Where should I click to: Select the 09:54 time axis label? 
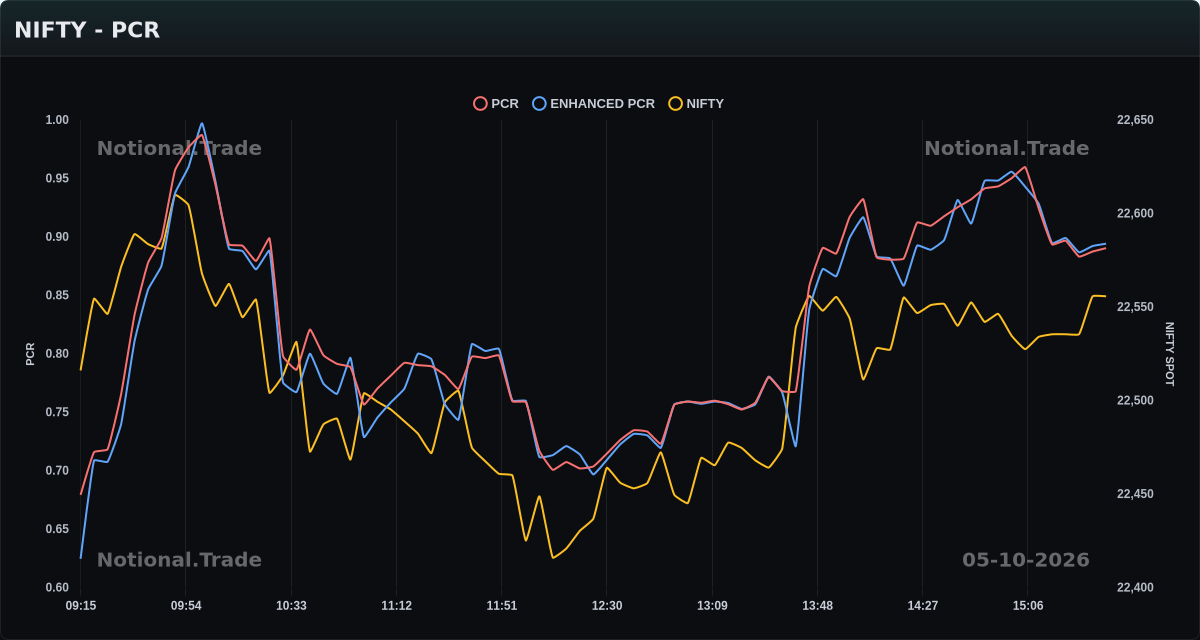coord(186,606)
